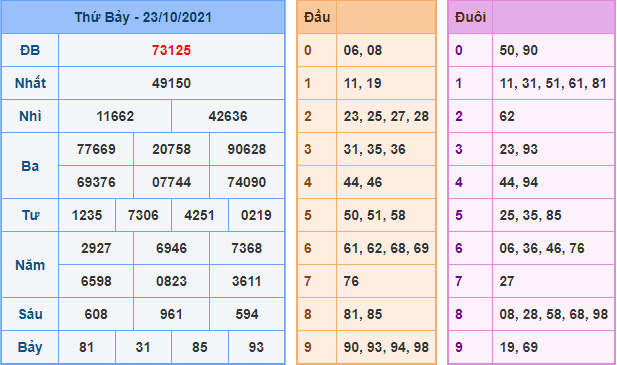The image size is (617, 365).
Task: Click the Sáu row label
Action: click(30, 314)
